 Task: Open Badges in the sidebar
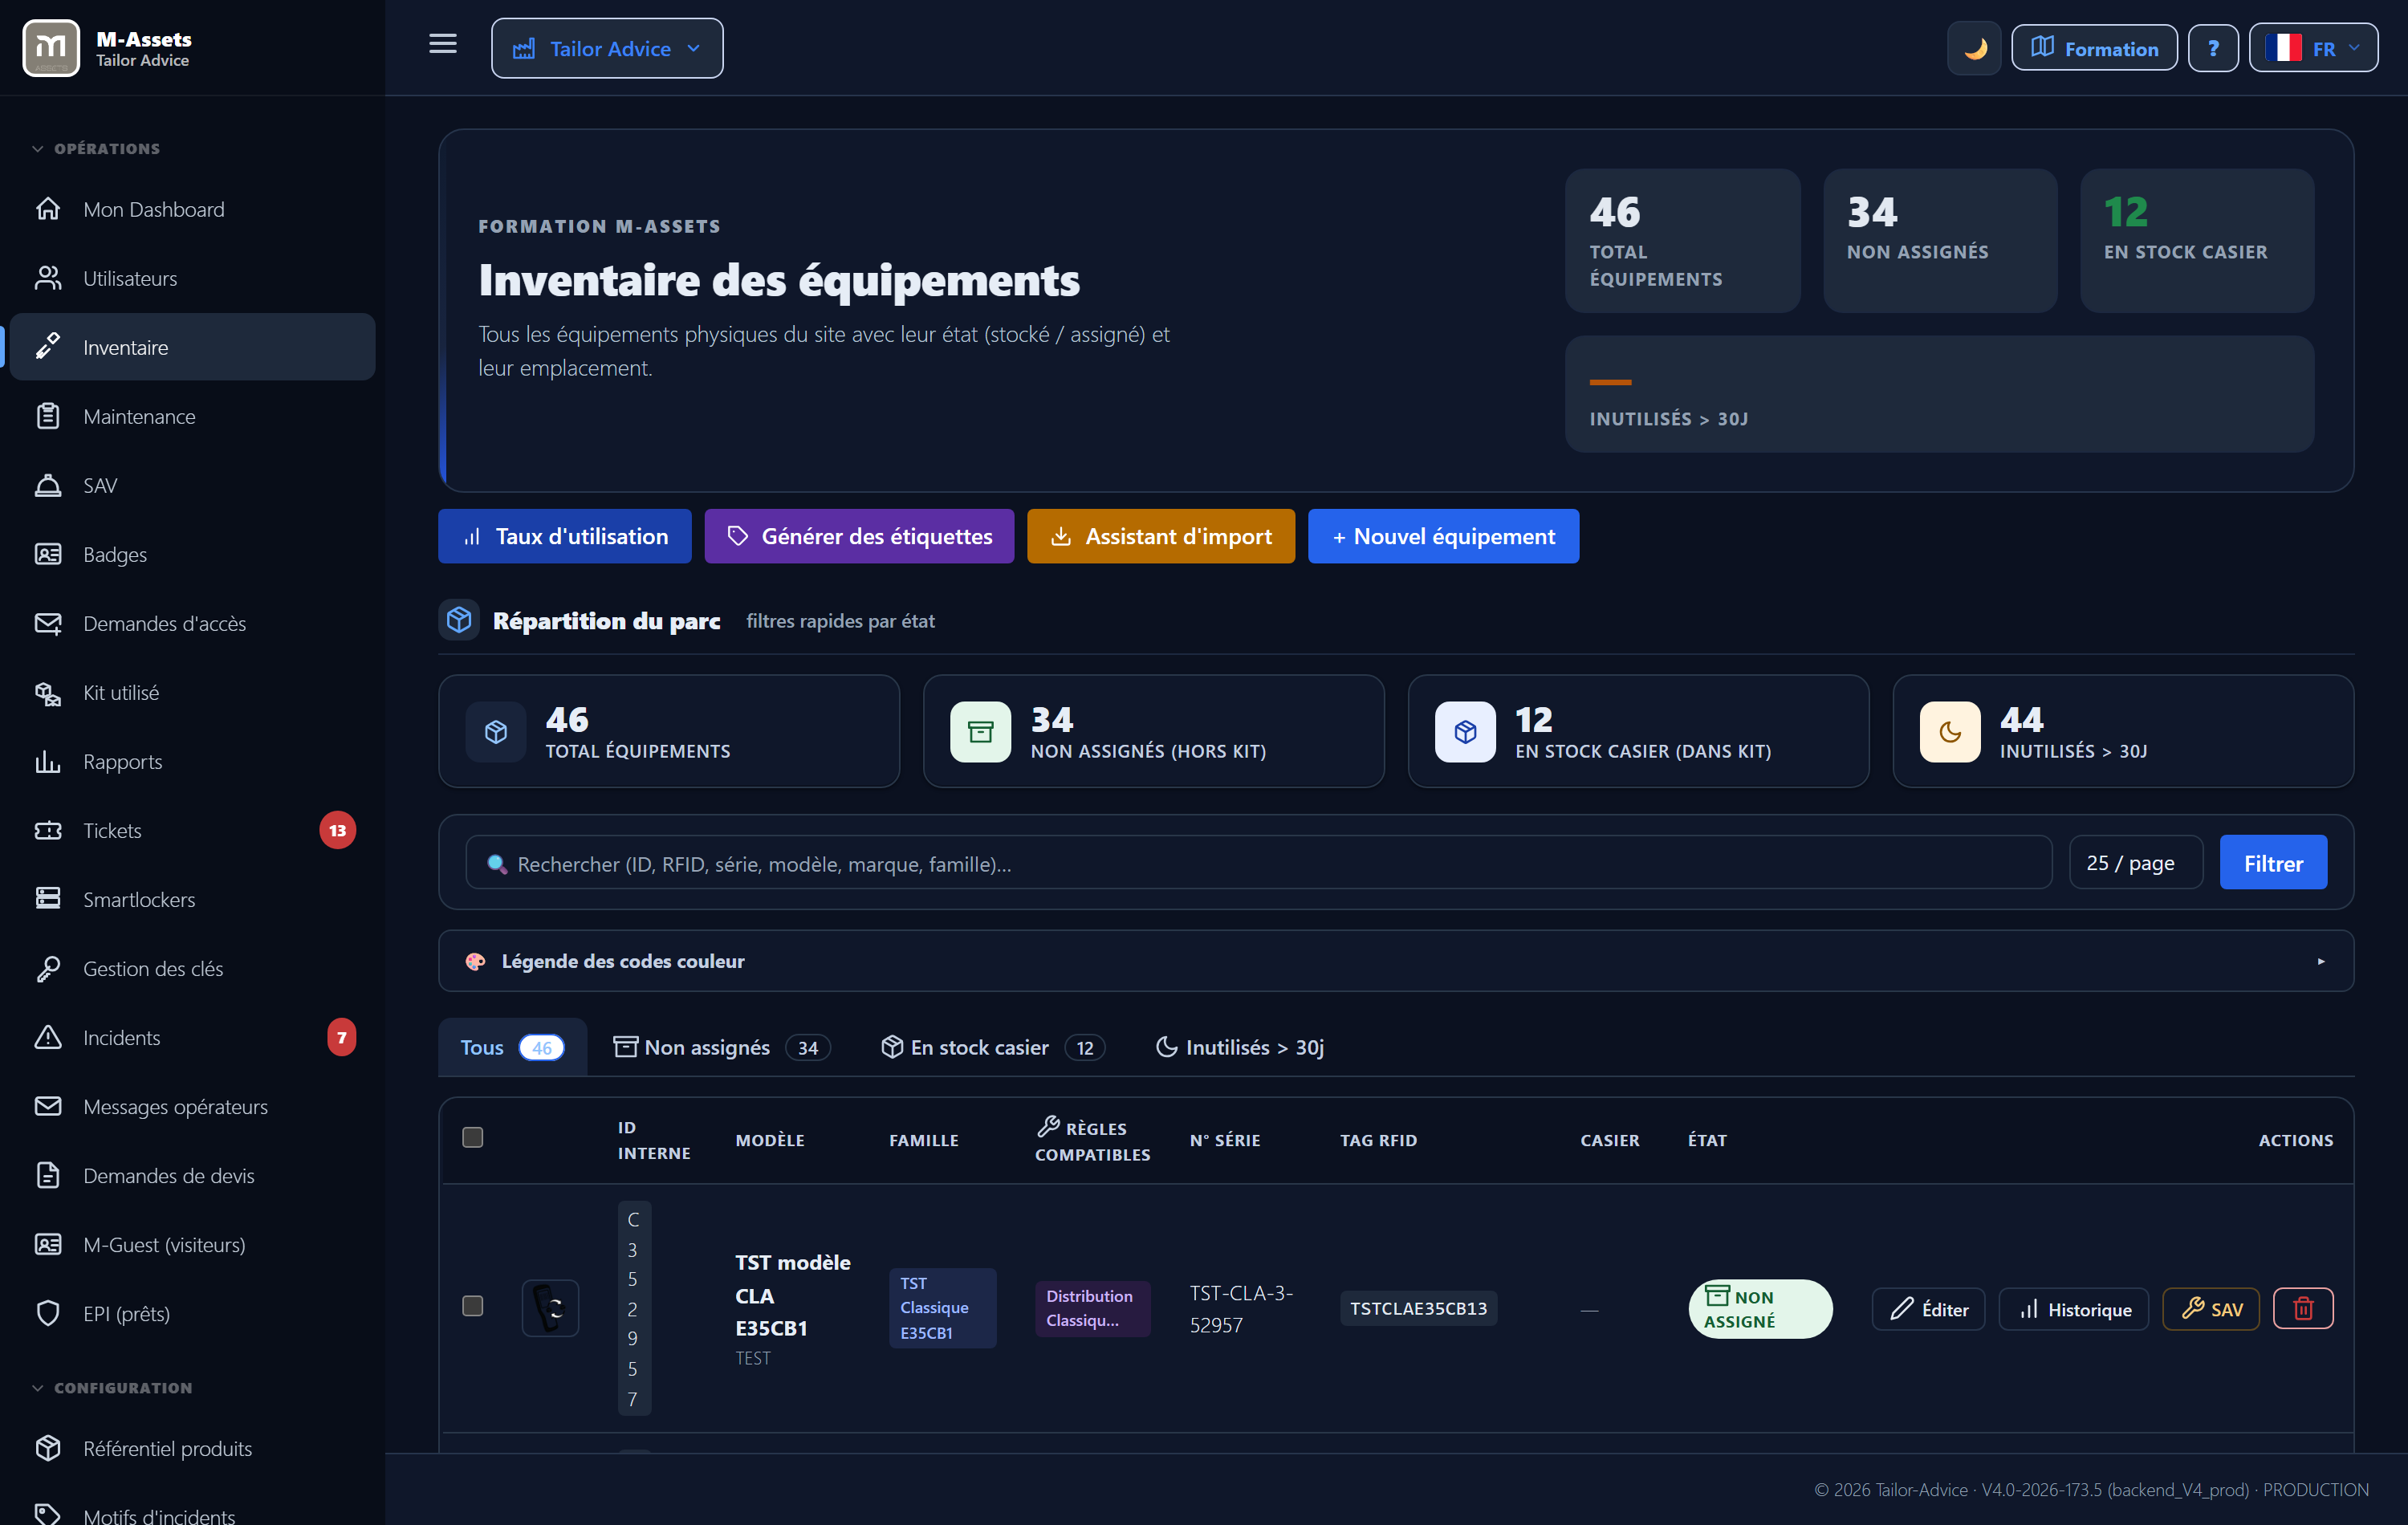(x=192, y=554)
